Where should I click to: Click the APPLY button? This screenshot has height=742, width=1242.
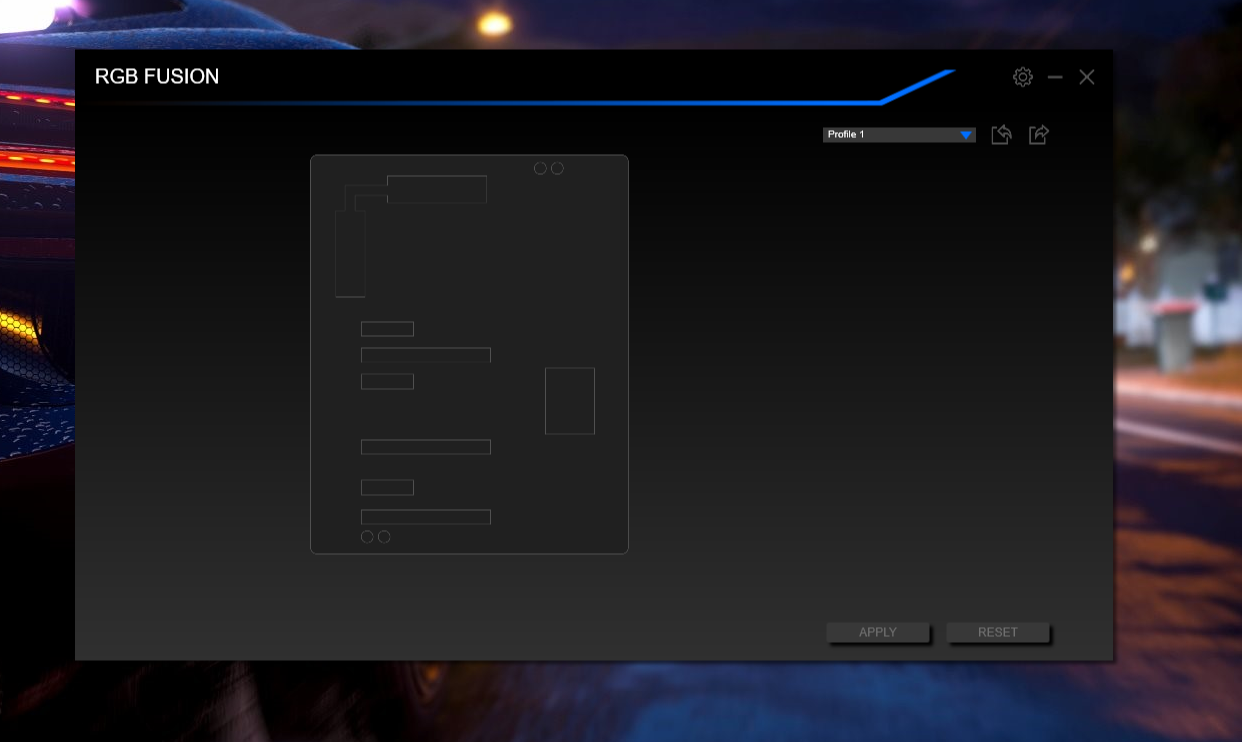click(878, 632)
